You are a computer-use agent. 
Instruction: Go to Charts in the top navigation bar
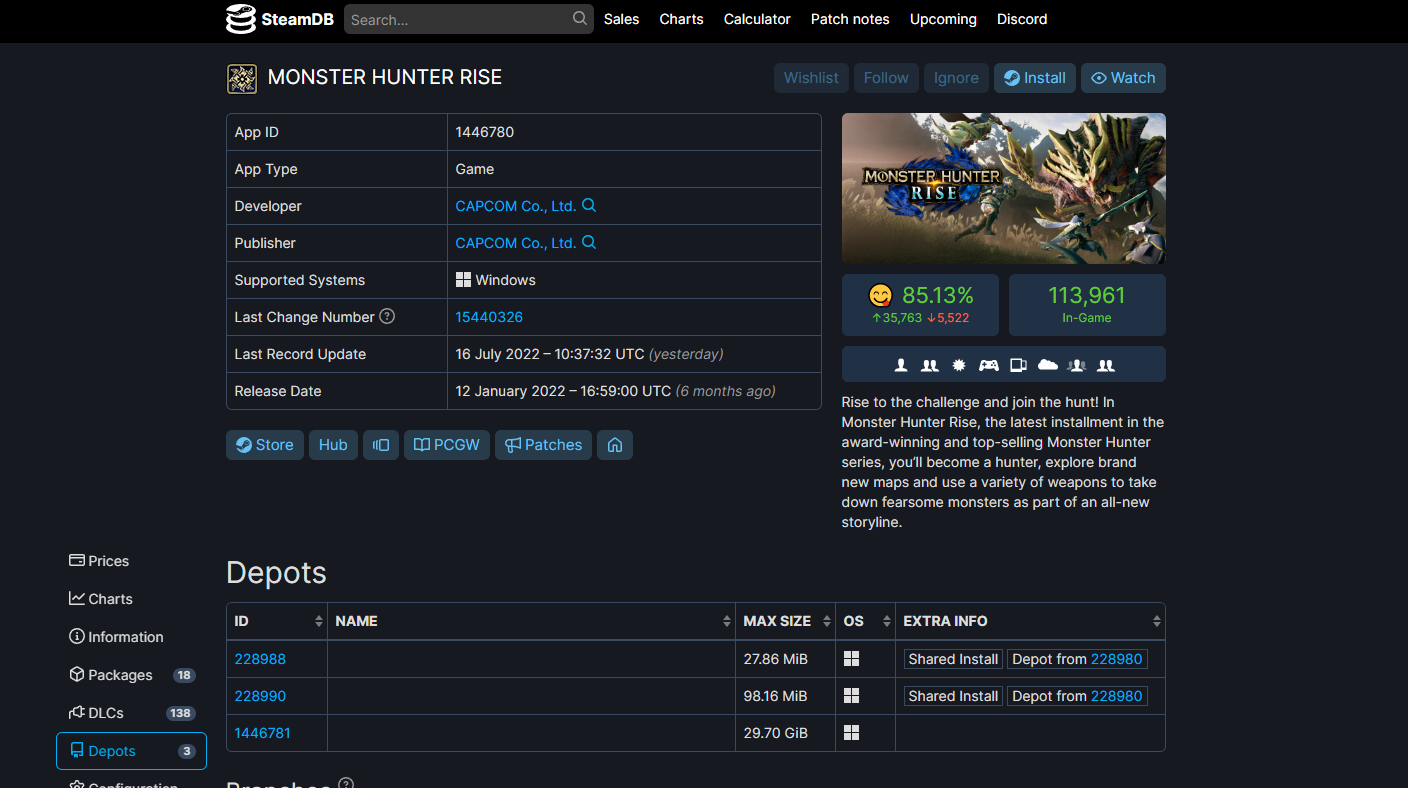(x=681, y=19)
